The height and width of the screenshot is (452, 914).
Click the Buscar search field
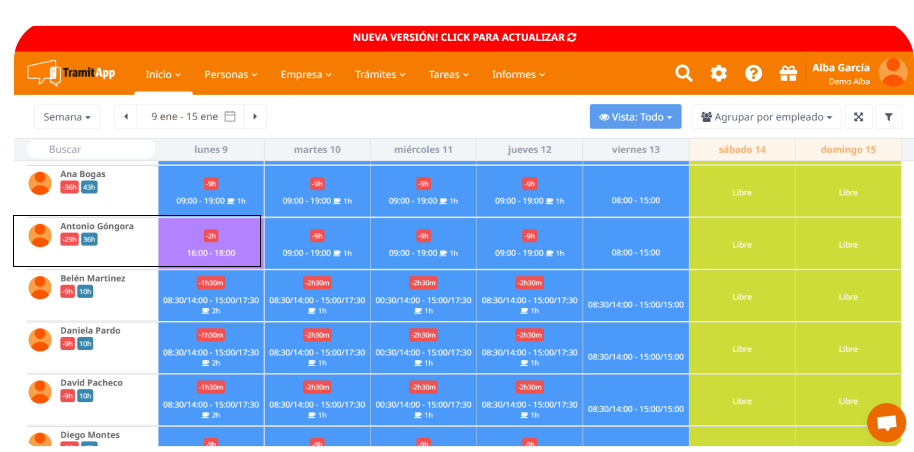click(x=90, y=149)
